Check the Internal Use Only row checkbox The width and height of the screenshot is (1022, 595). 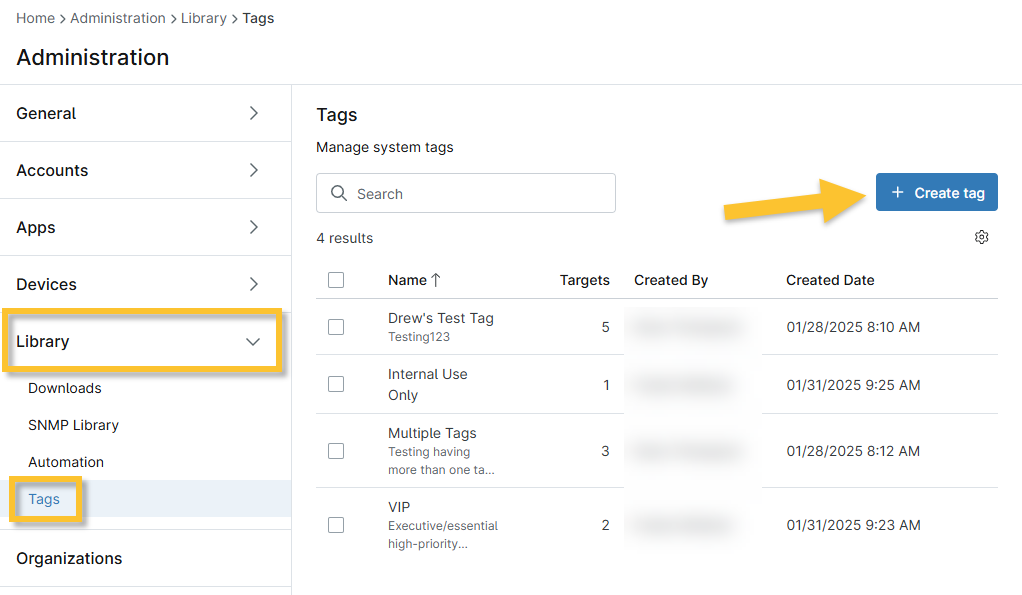point(336,385)
